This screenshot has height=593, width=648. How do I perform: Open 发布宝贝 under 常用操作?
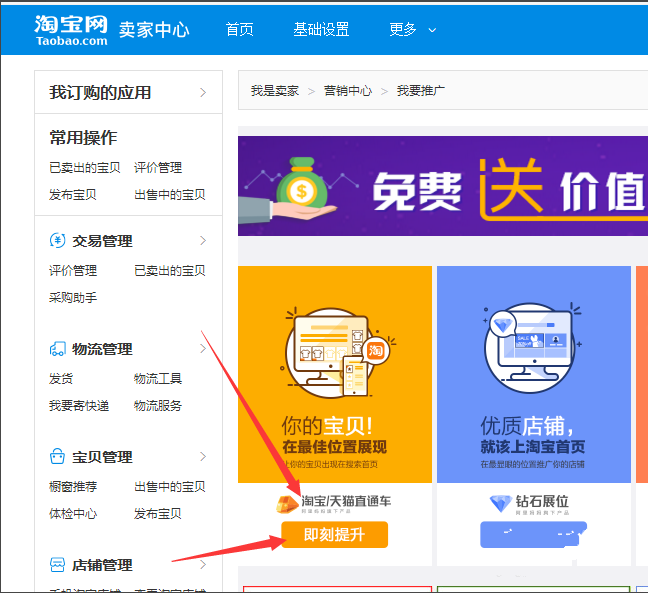(73, 194)
